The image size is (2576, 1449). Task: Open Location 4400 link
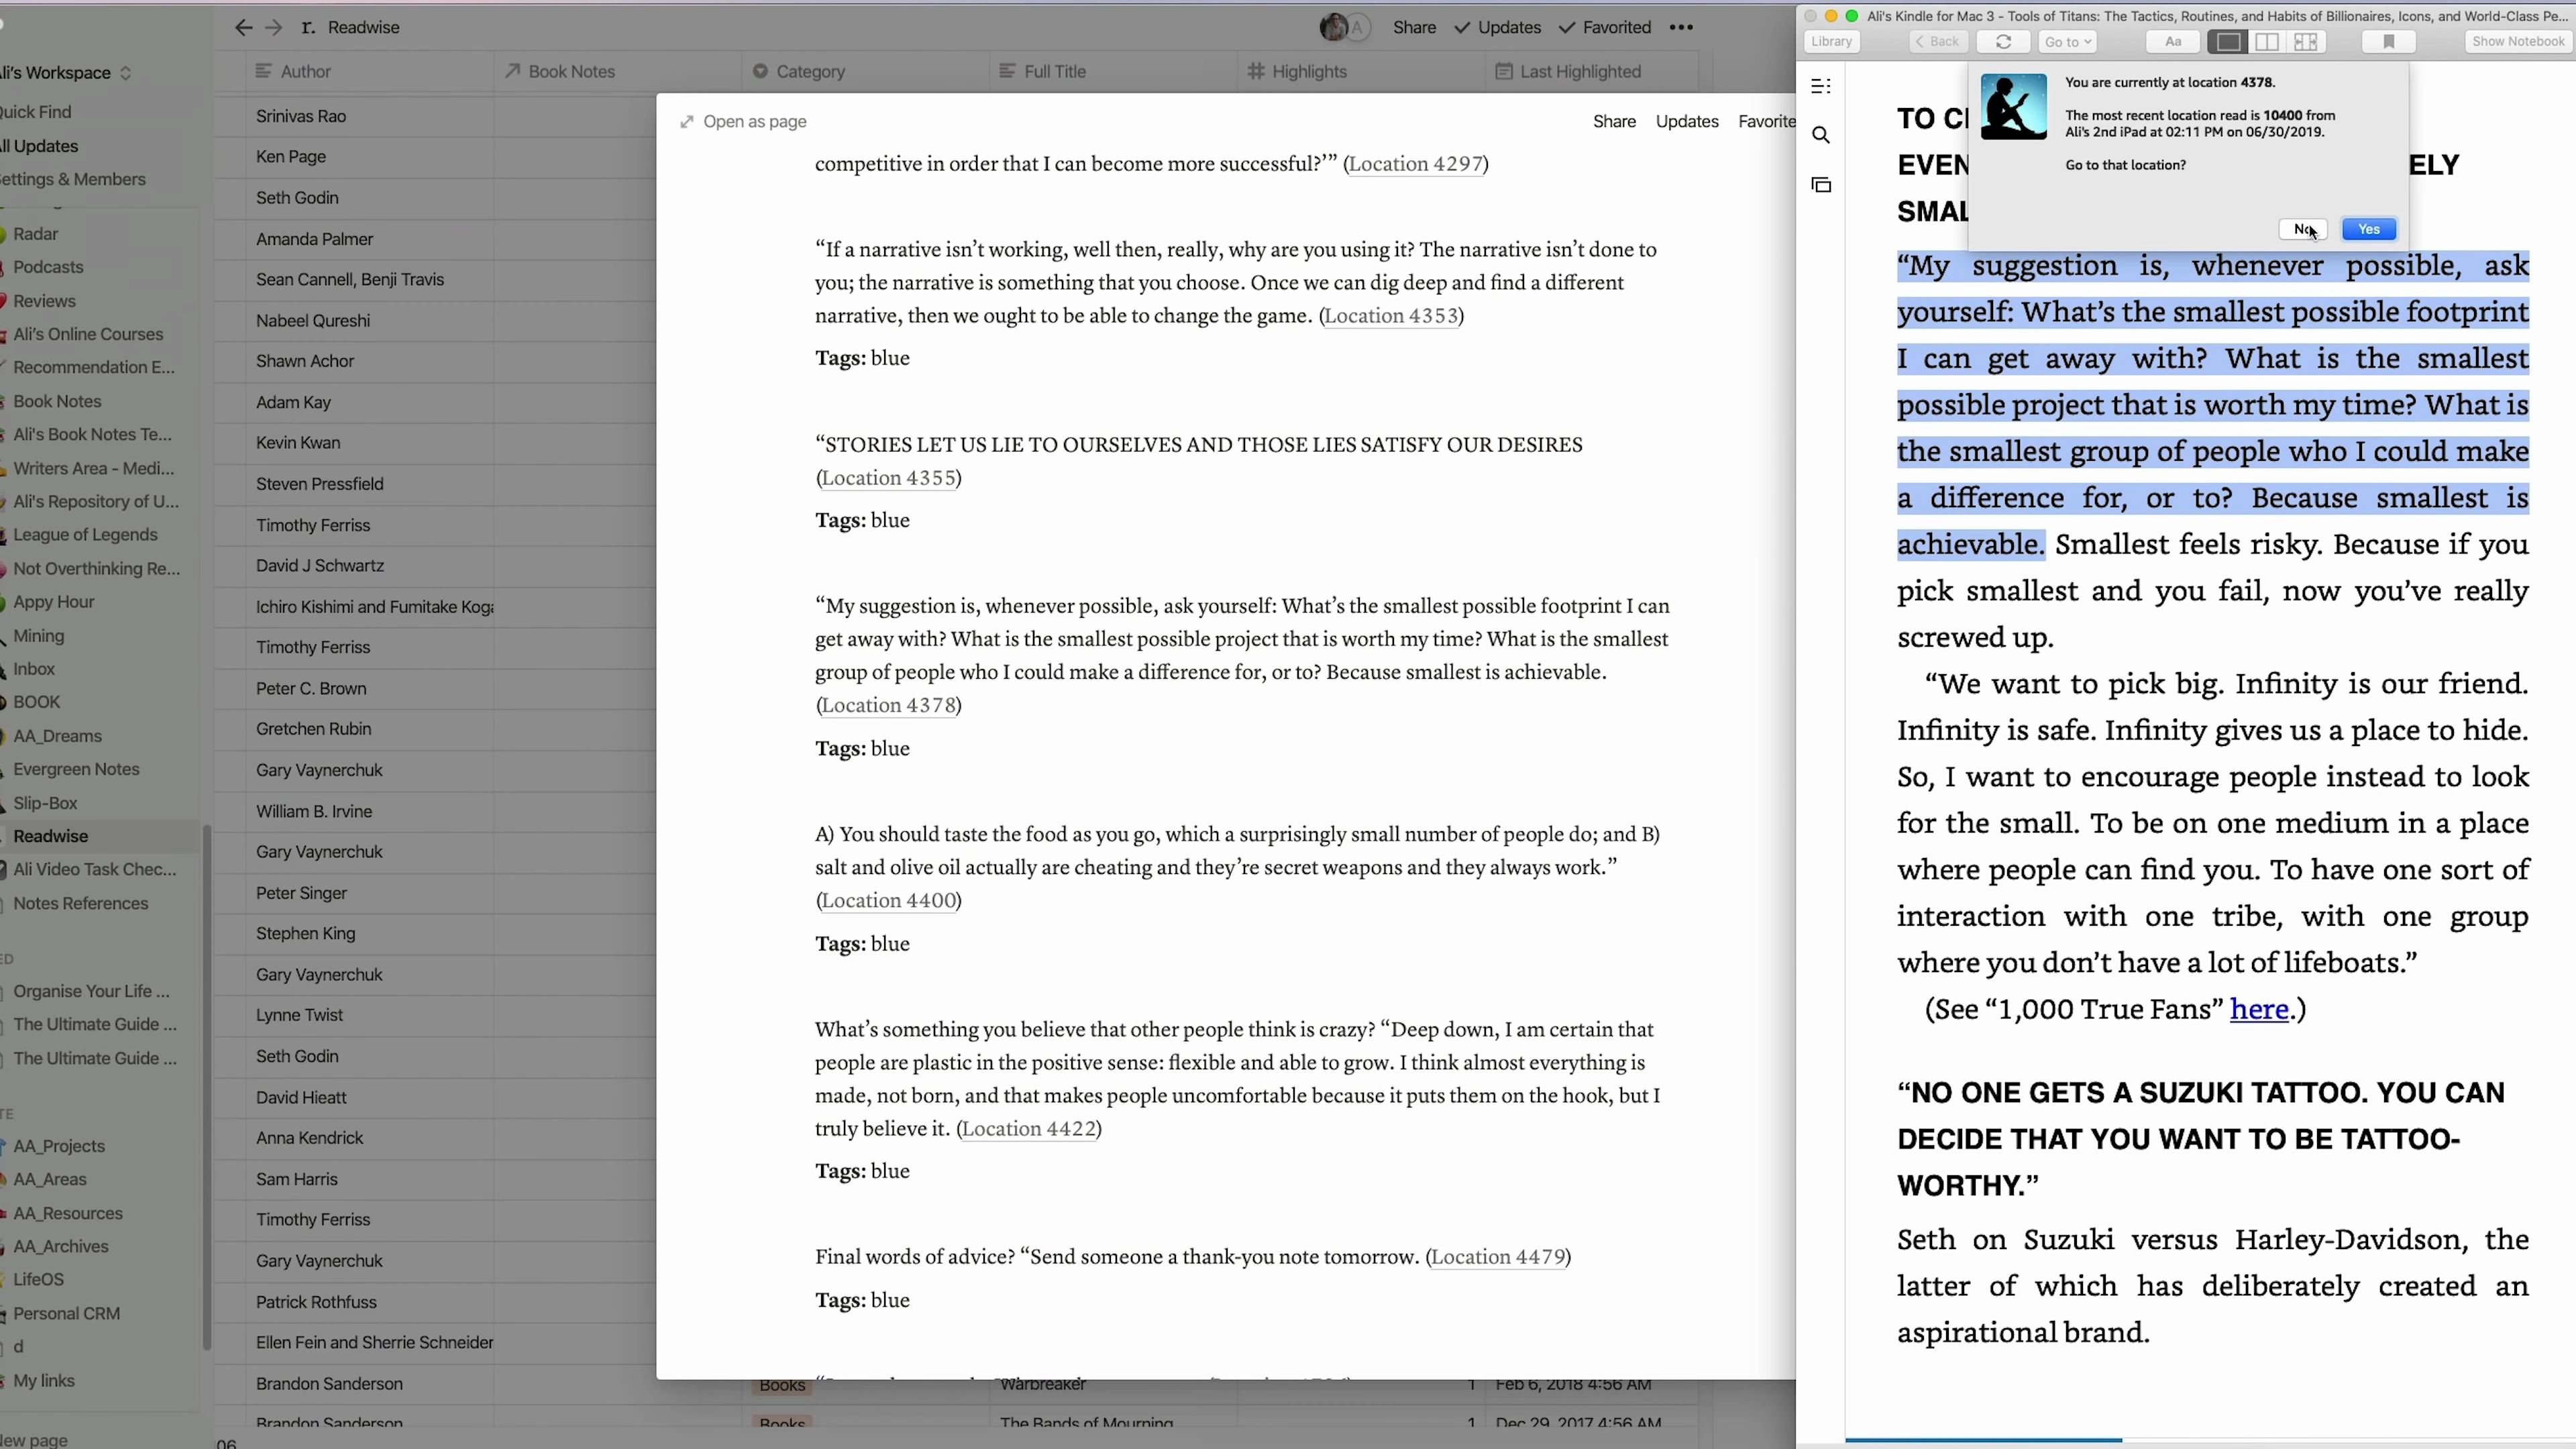pyautogui.click(x=888, y=900)
